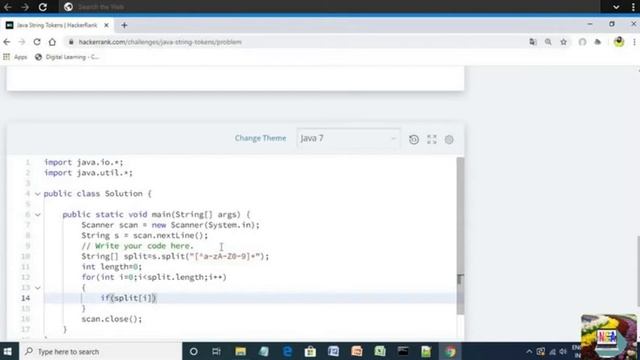Screen dimensions: 640x360
Task: Open PowerPoint from the taskbar
Action: click(x=357, y=351)
